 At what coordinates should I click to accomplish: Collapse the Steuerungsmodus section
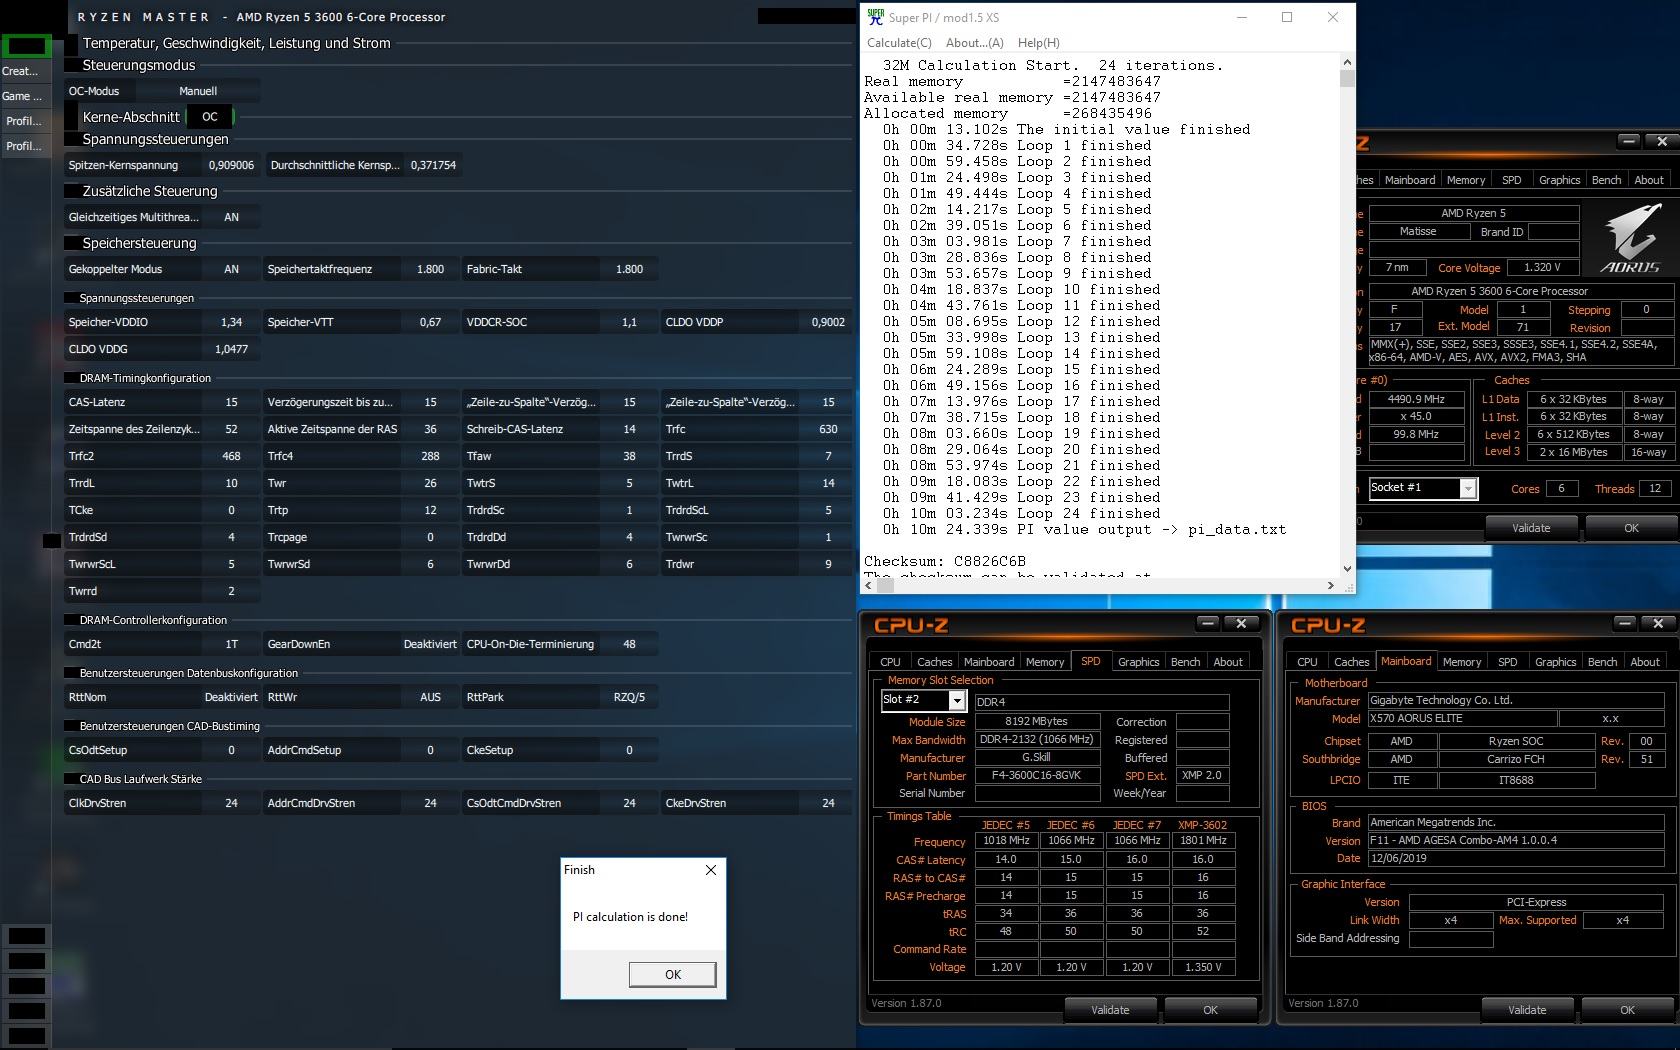point(71,65)
